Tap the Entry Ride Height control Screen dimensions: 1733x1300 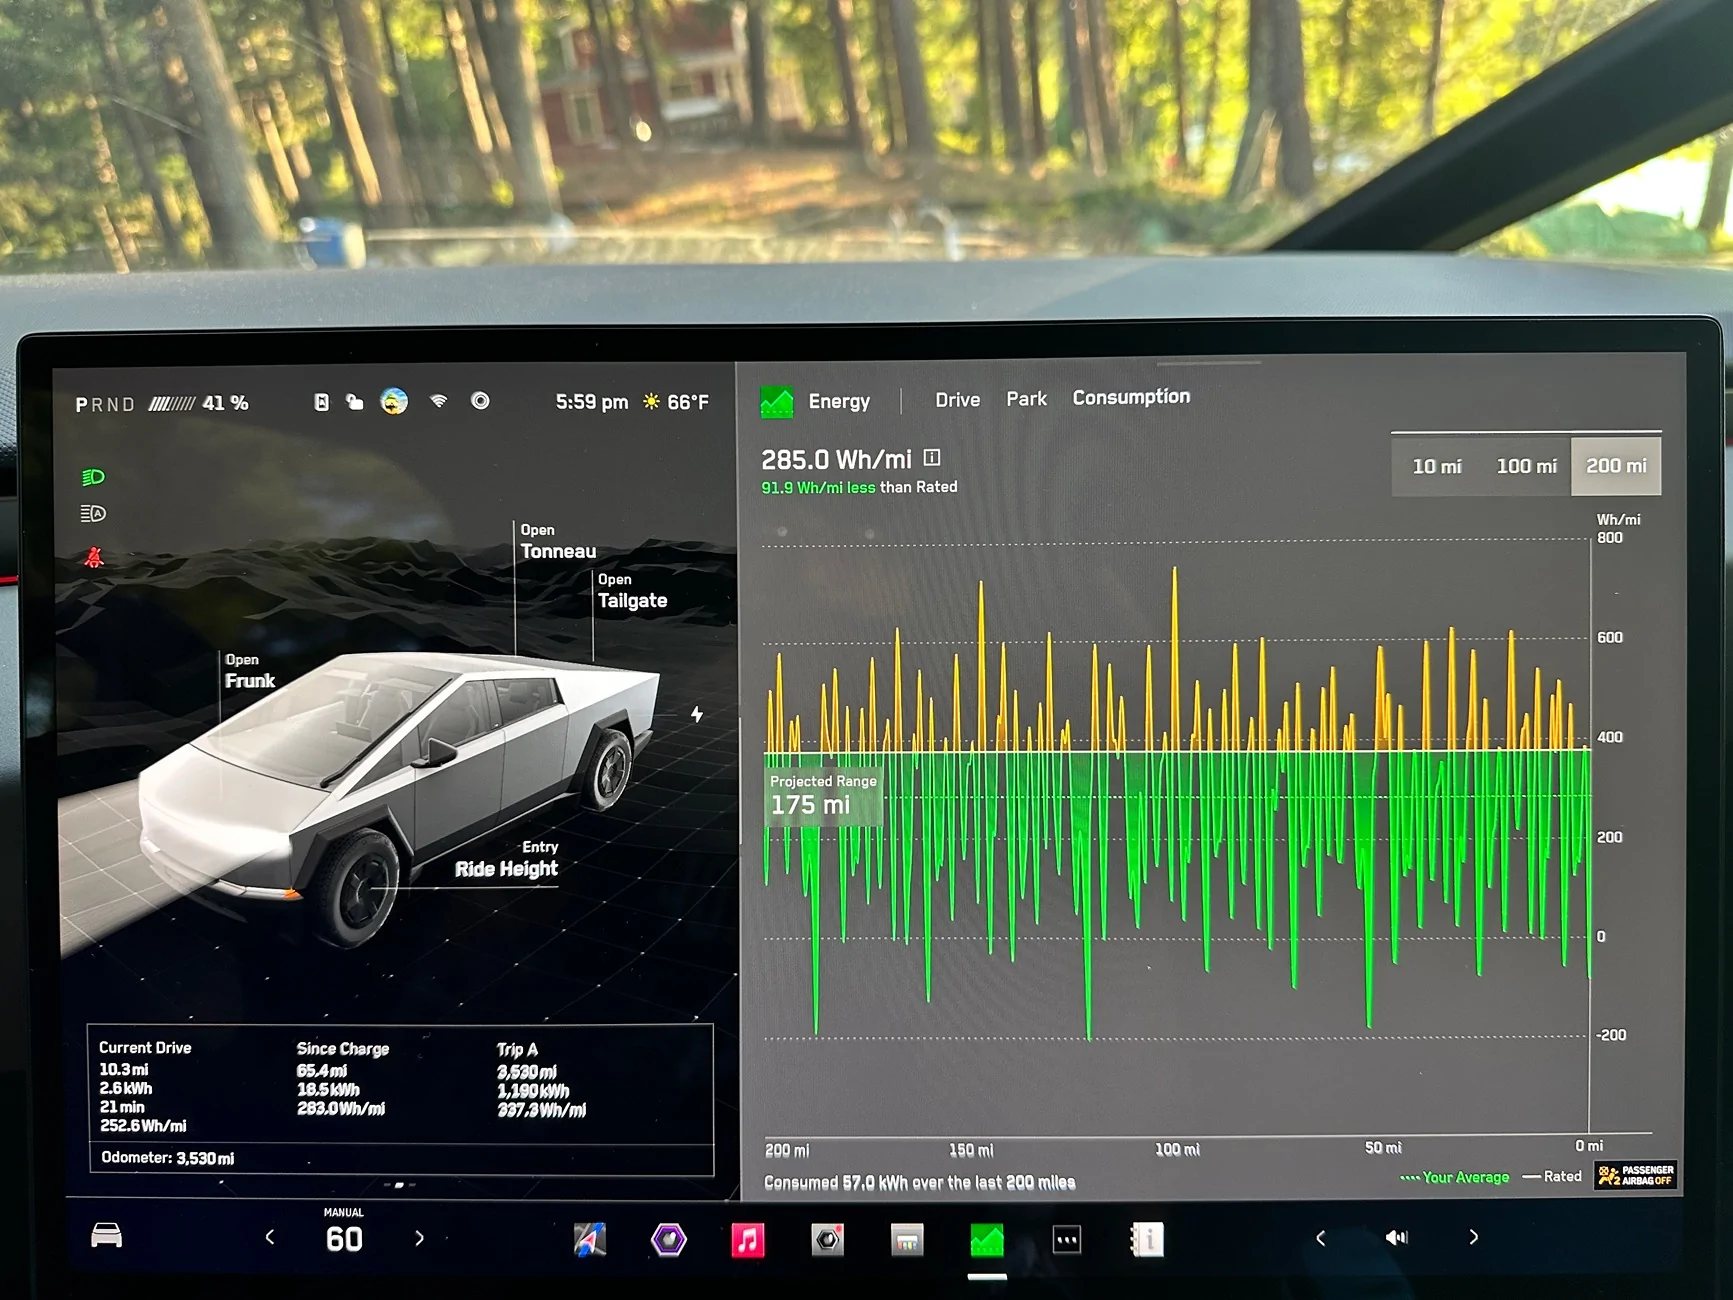(507, 860)
